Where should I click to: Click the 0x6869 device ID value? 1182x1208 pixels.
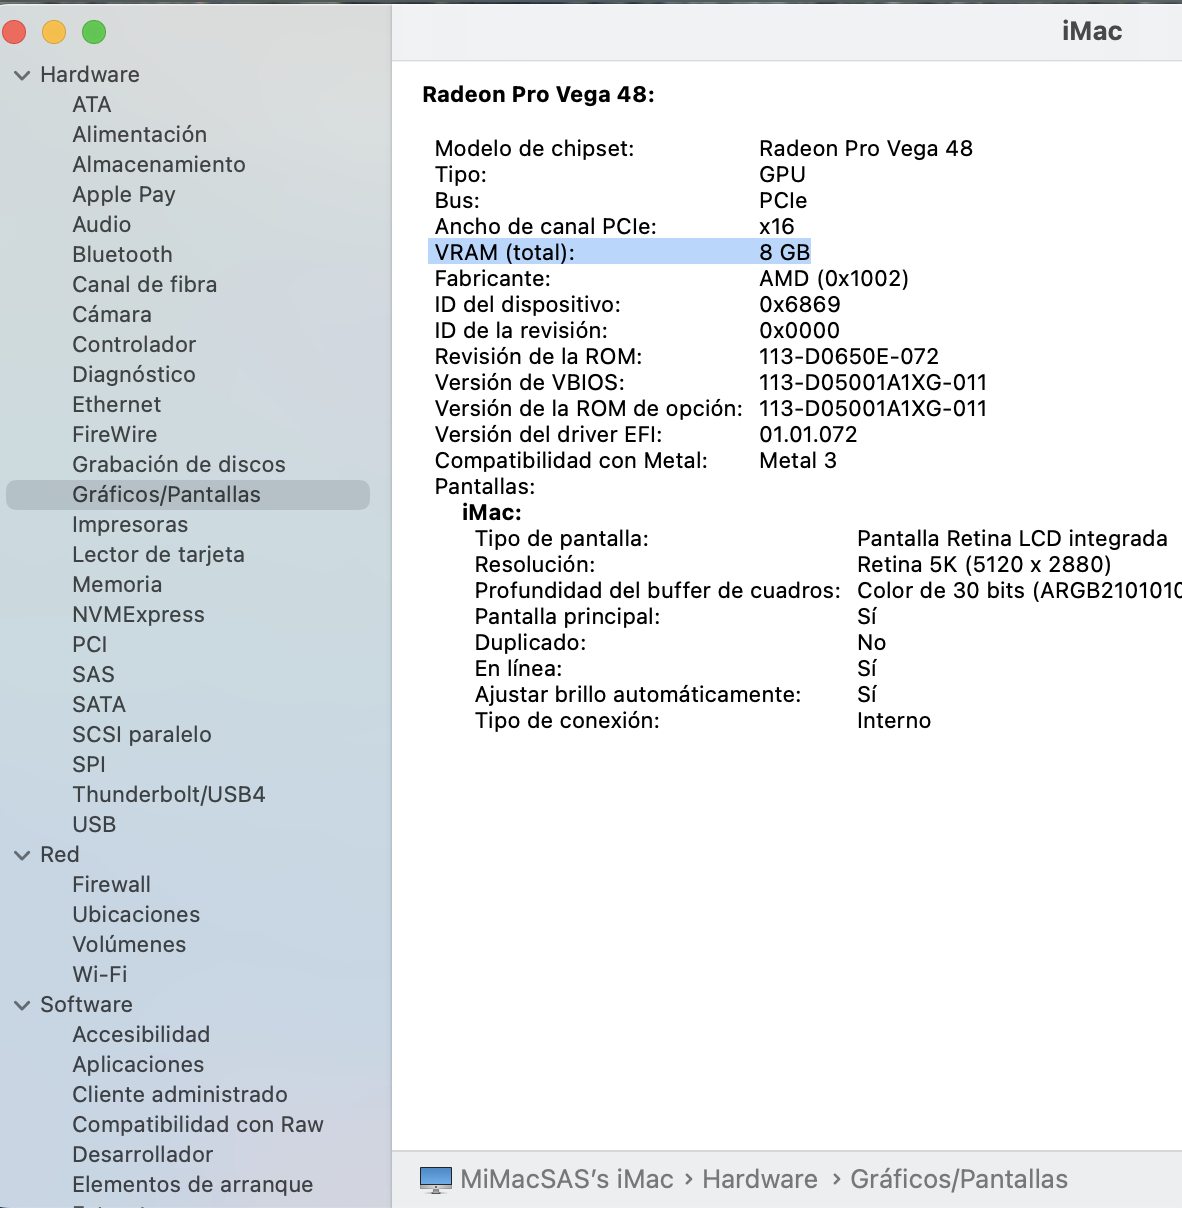tap(800, 304)
